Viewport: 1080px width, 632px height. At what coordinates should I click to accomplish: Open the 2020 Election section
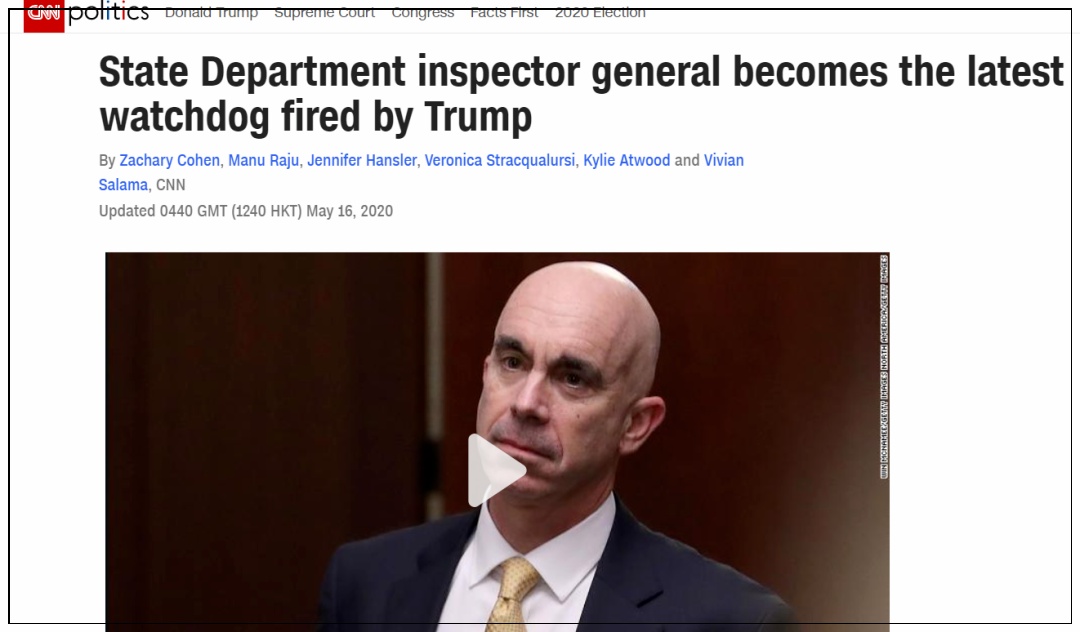(601, 12)
